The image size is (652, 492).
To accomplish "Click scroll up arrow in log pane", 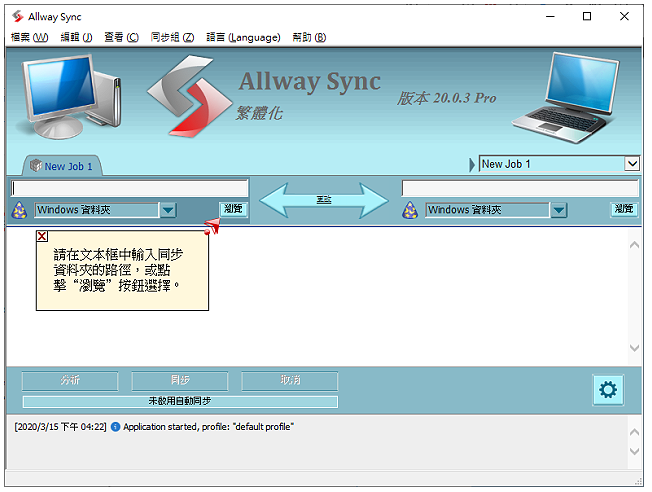I will click(x=635, y=432).
